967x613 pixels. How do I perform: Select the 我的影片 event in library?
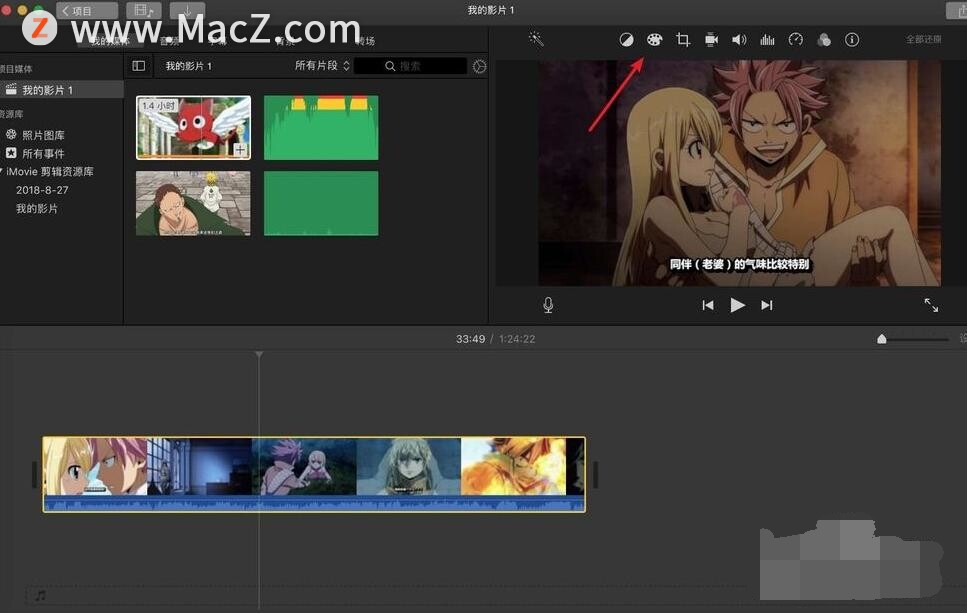tap(37, 208)
